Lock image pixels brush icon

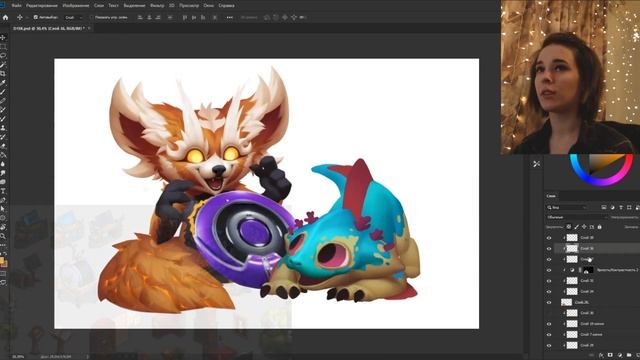point(576,227)
